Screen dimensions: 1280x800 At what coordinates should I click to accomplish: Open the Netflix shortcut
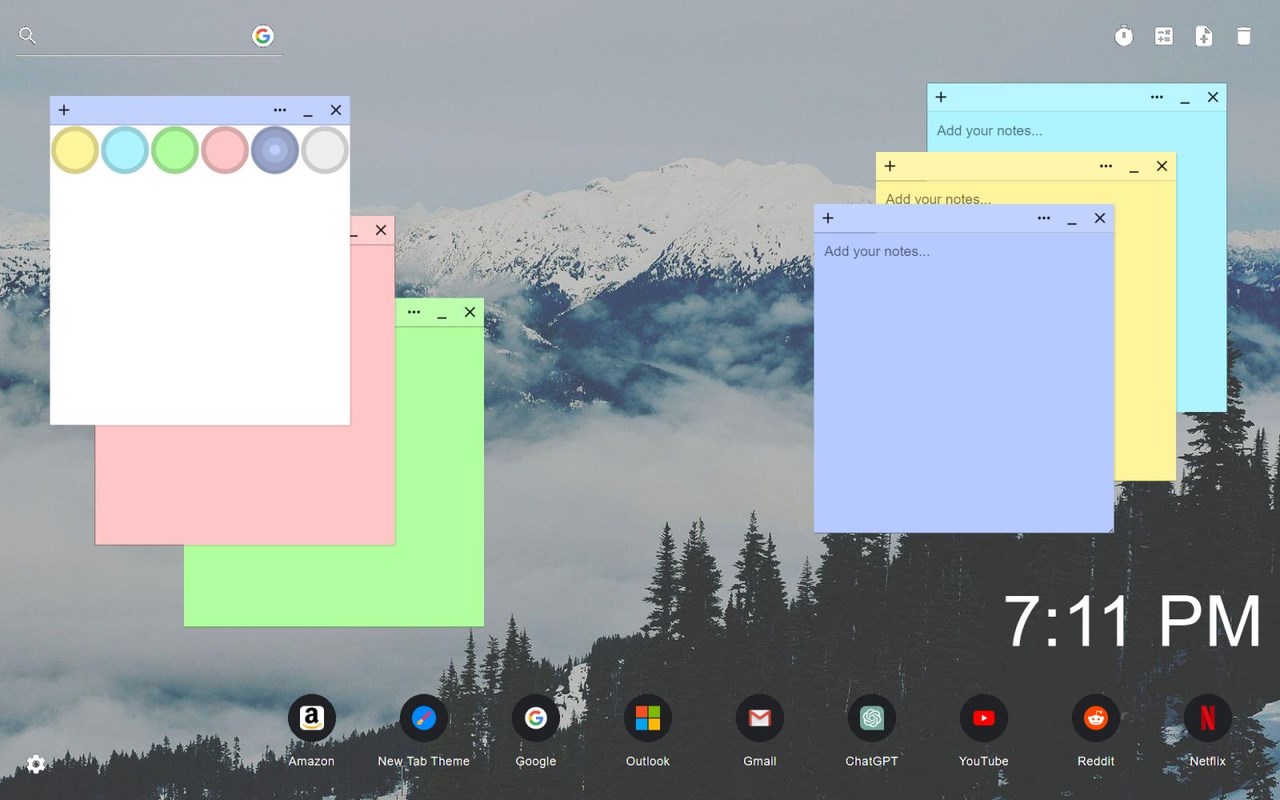click(1208, 731)
